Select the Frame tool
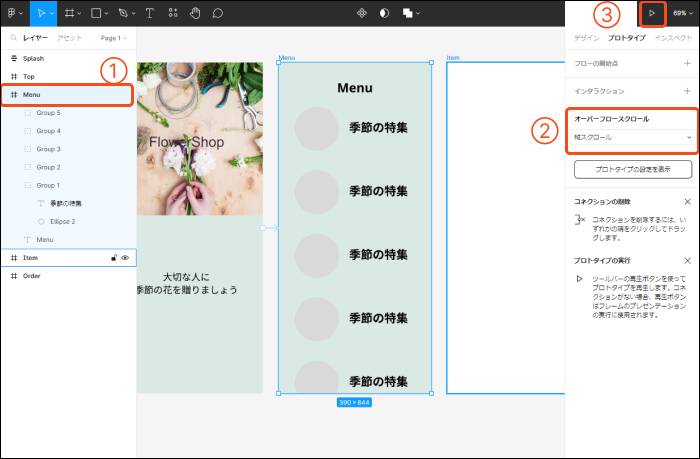 tap(70, 13)
